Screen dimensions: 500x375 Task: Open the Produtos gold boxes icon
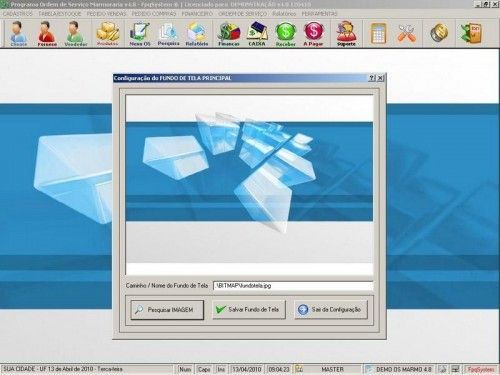click(108, 33)
